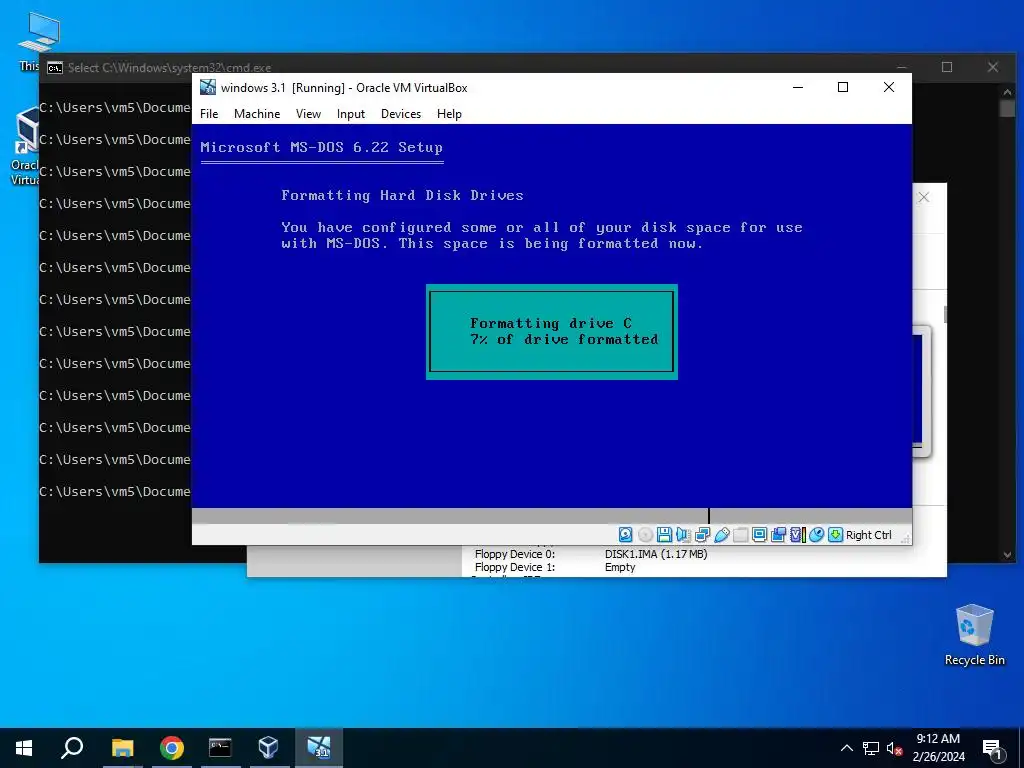Open the hard disk activity status icon
This screenshot has height=768, width=1024.
[626, 535]
